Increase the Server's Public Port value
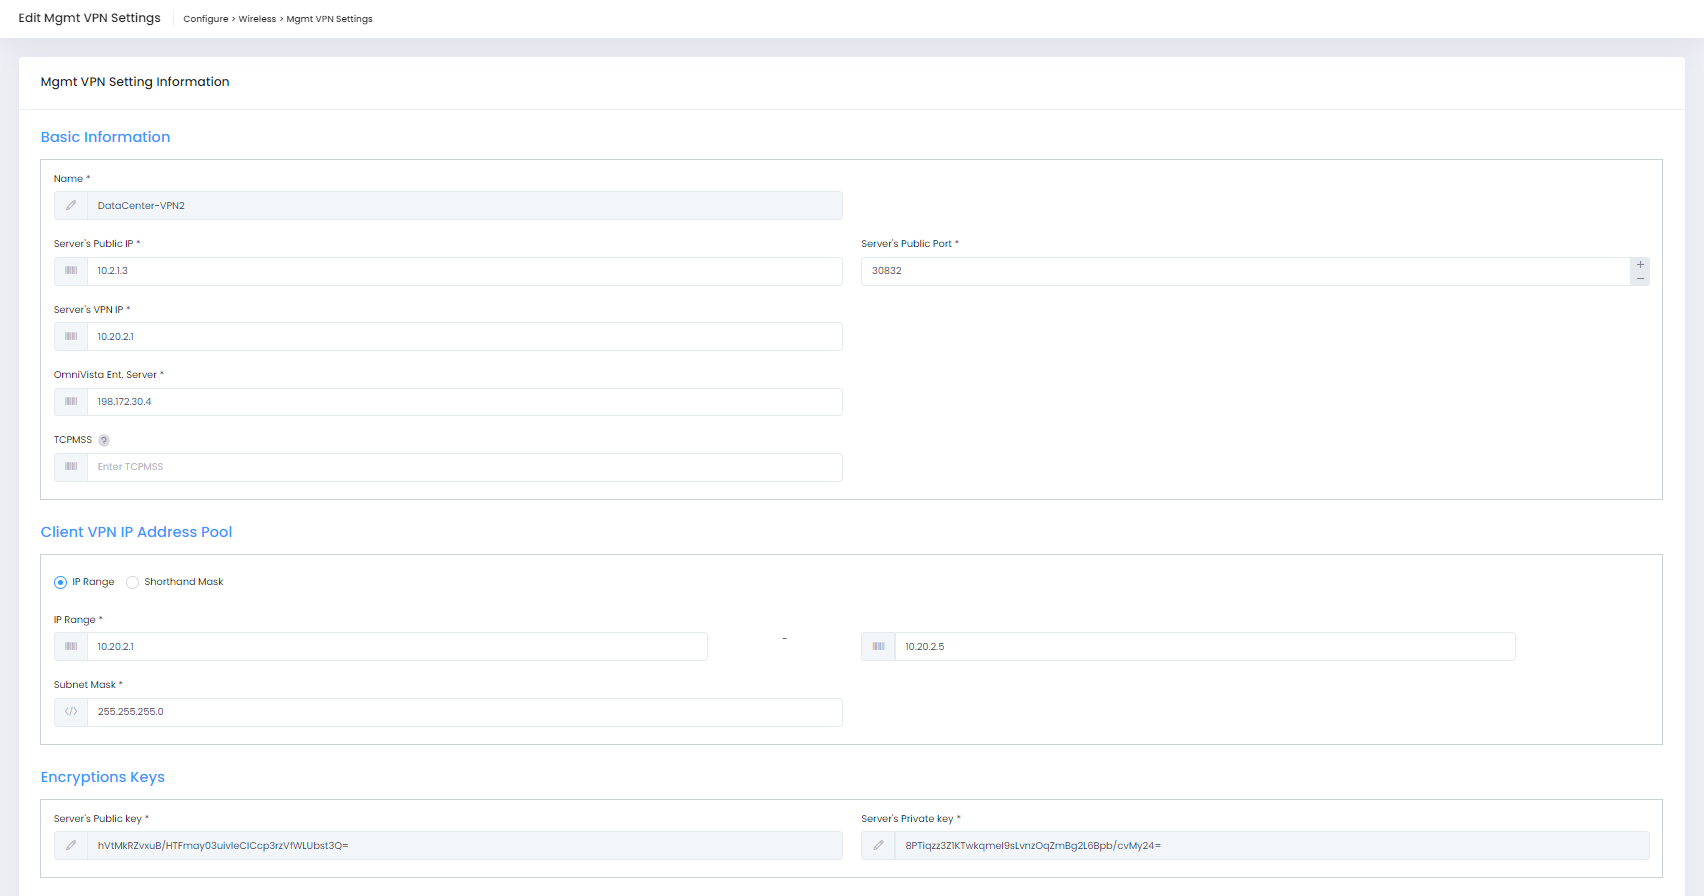The width and height of the screenshot is (1704, 896). pyautogui.click(x=1640, y=265)
